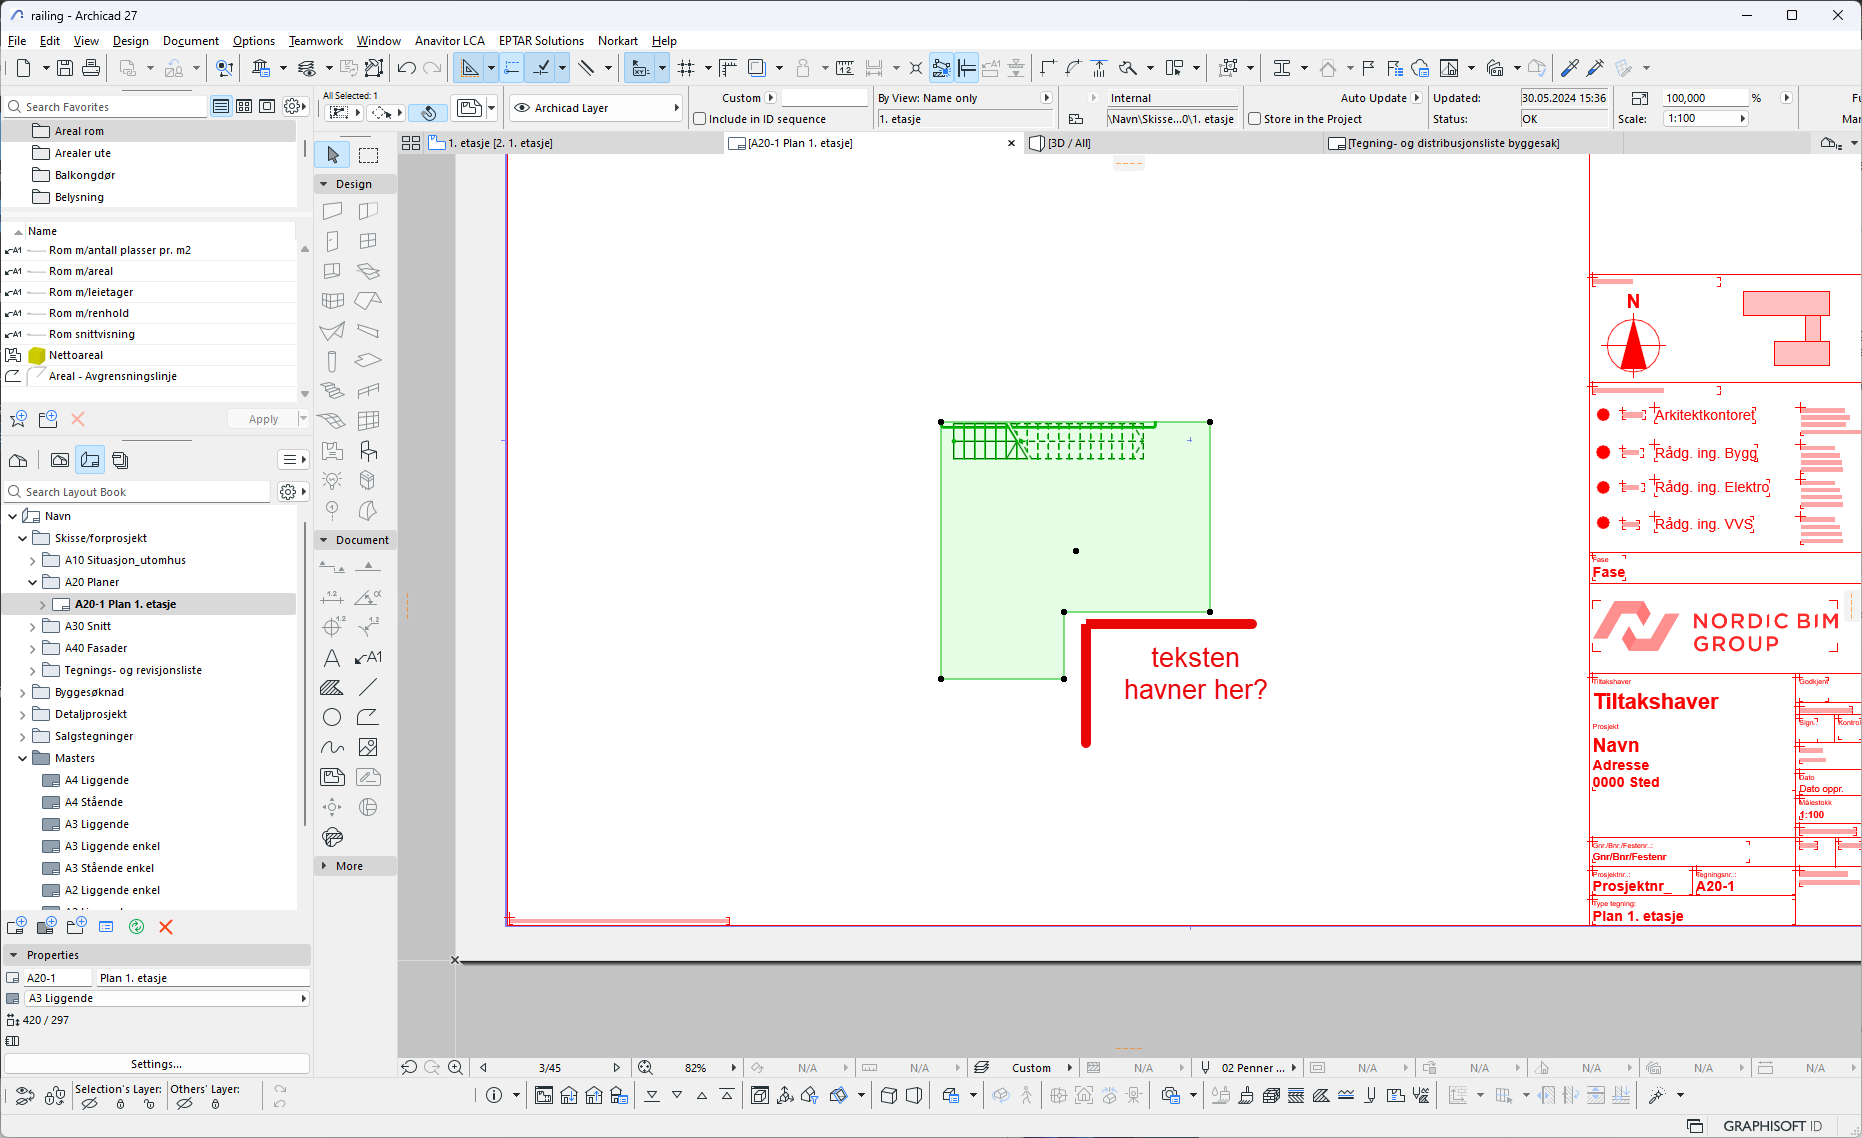Collapse the Masters folder

point(22,758)
